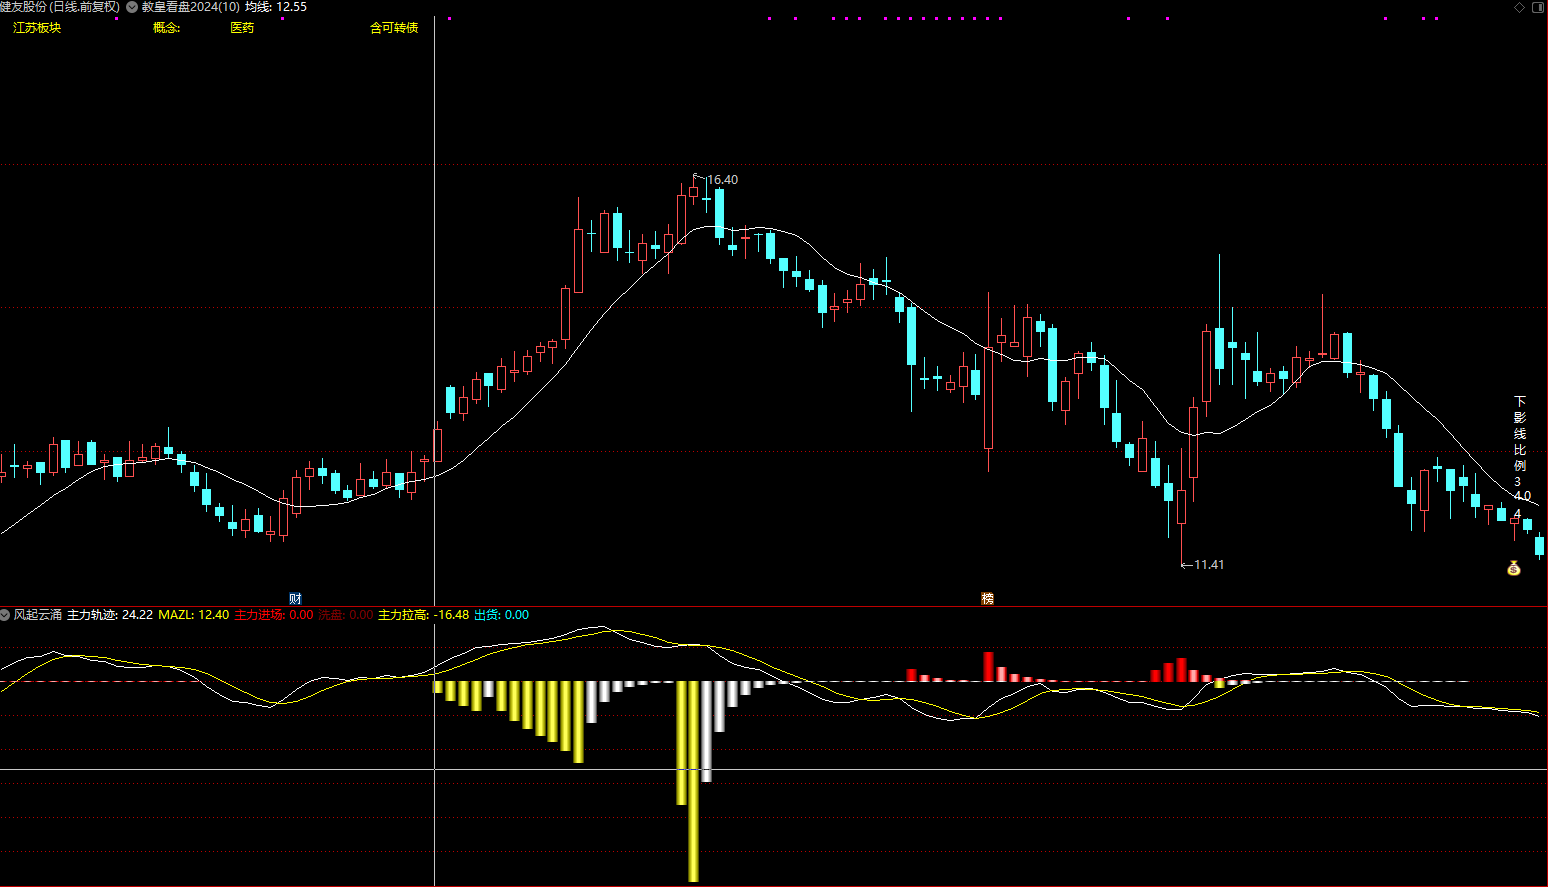The image size is (1548, 887).
Task: Click the 11.41 low price label
Action: point(1209,565)
